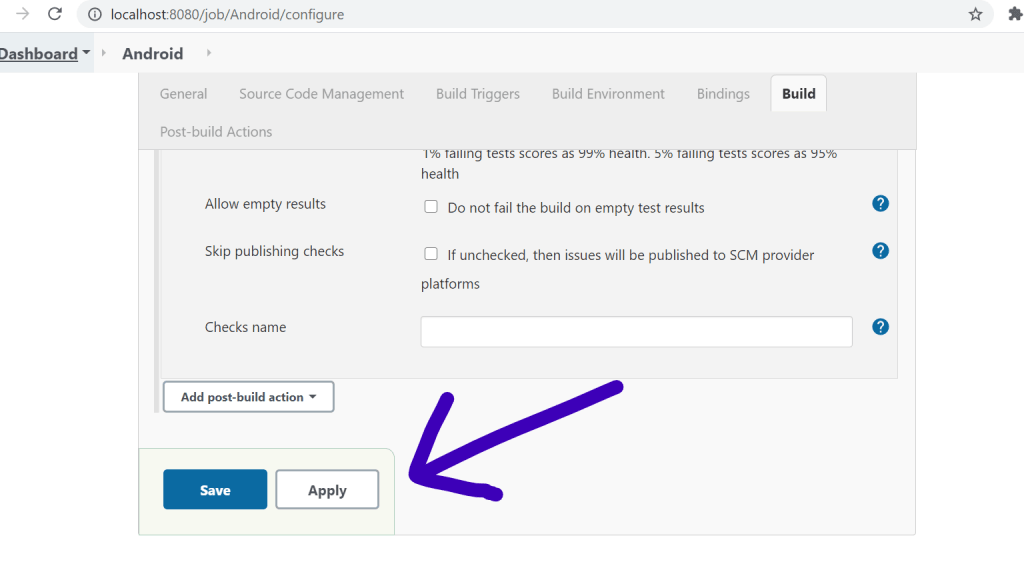Screen dimensions: 1024x574
Task: Click the browser forward arrow
Action: [22, 14]
